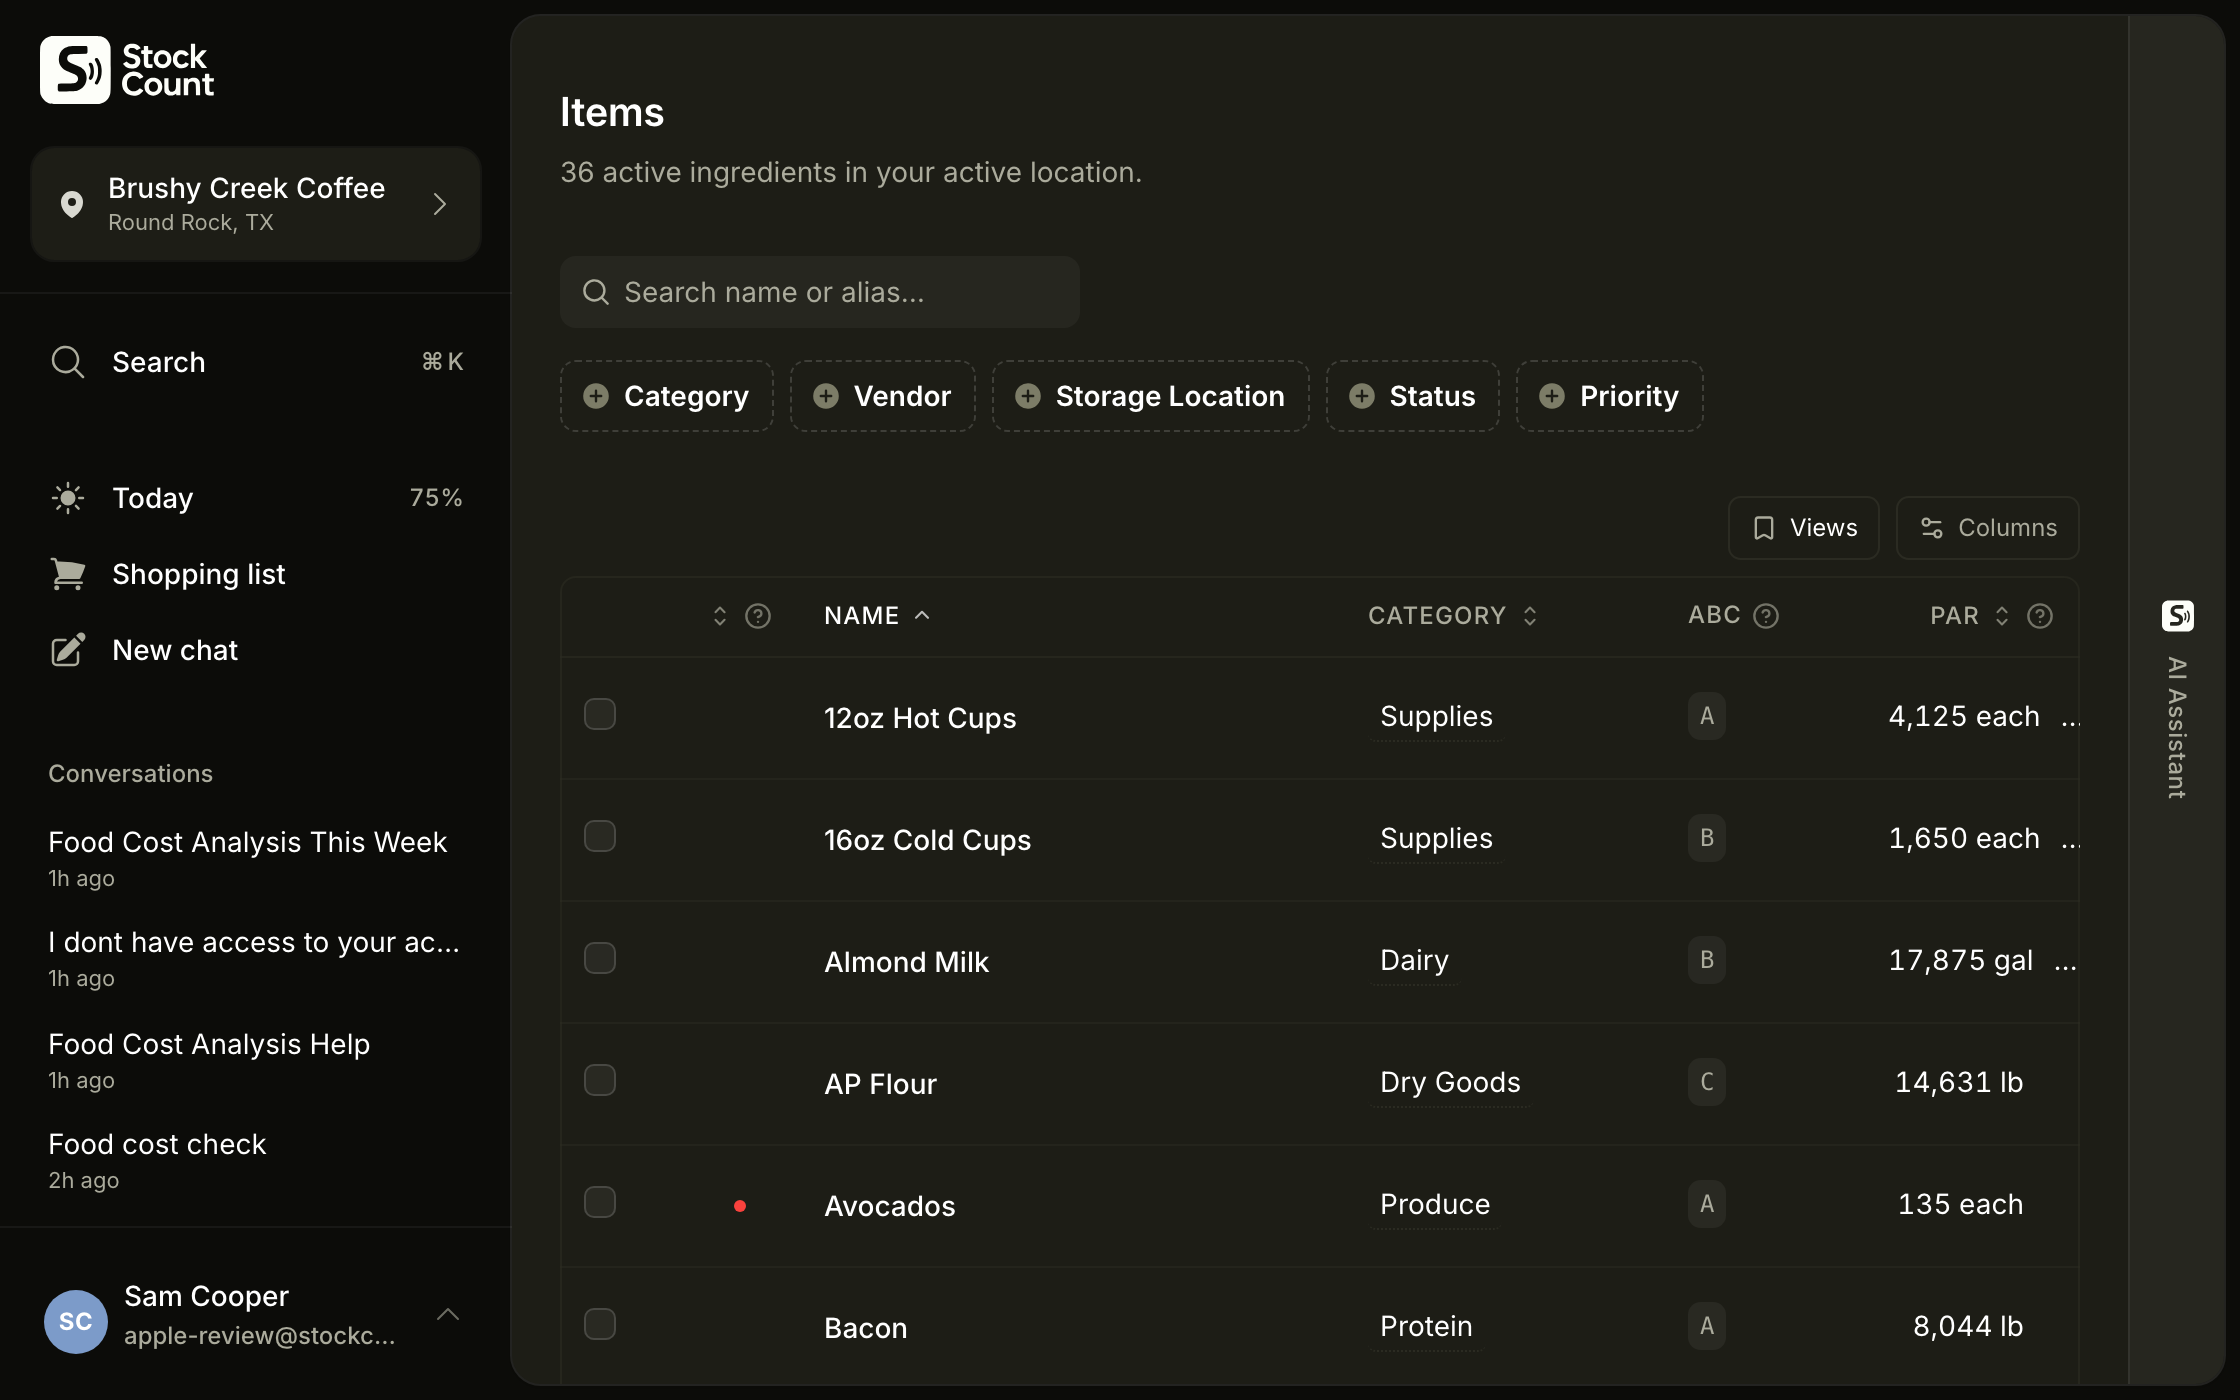Click the Shopping list cart icon
This screenshot has height=1400, width=2240.
67,574
